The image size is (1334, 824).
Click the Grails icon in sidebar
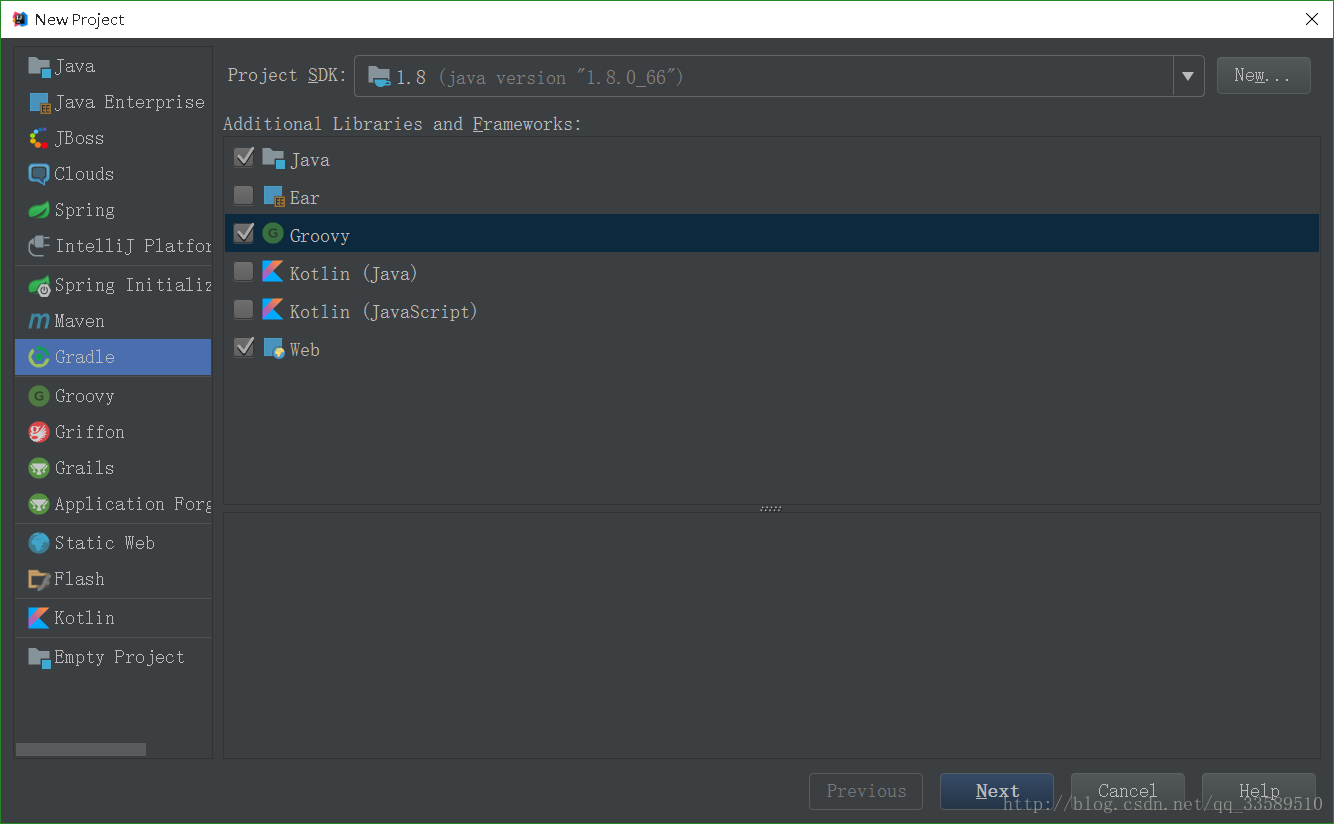39,469
